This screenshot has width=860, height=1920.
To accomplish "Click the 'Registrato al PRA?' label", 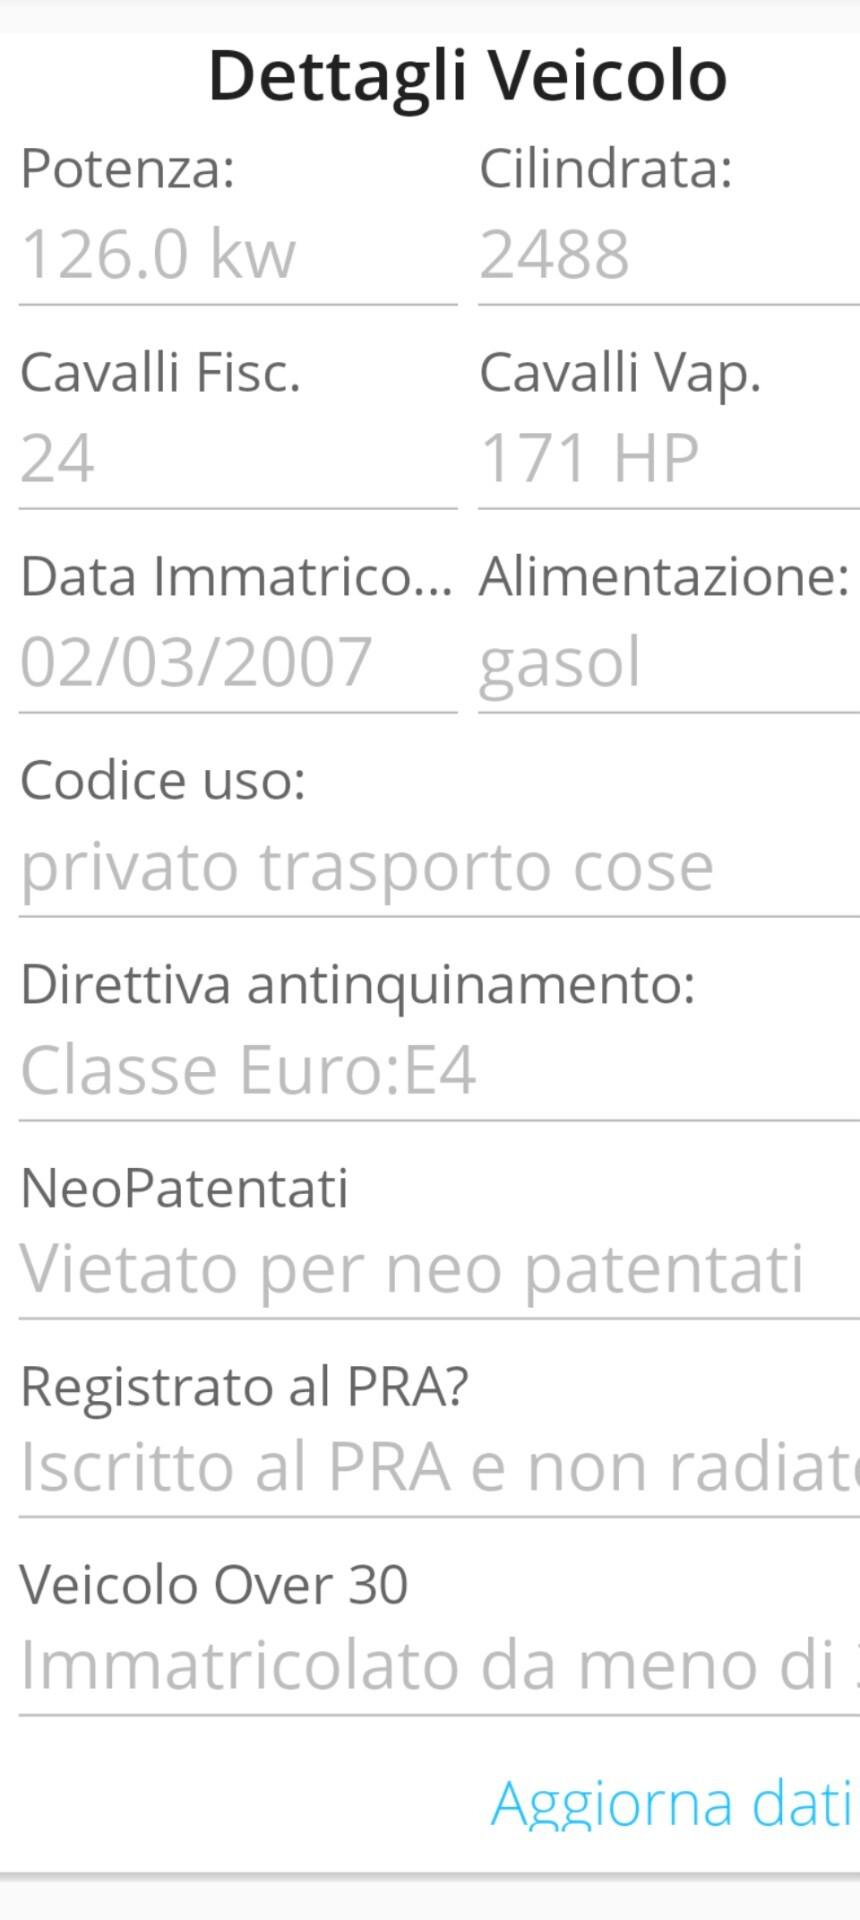I will [244, 1386].
